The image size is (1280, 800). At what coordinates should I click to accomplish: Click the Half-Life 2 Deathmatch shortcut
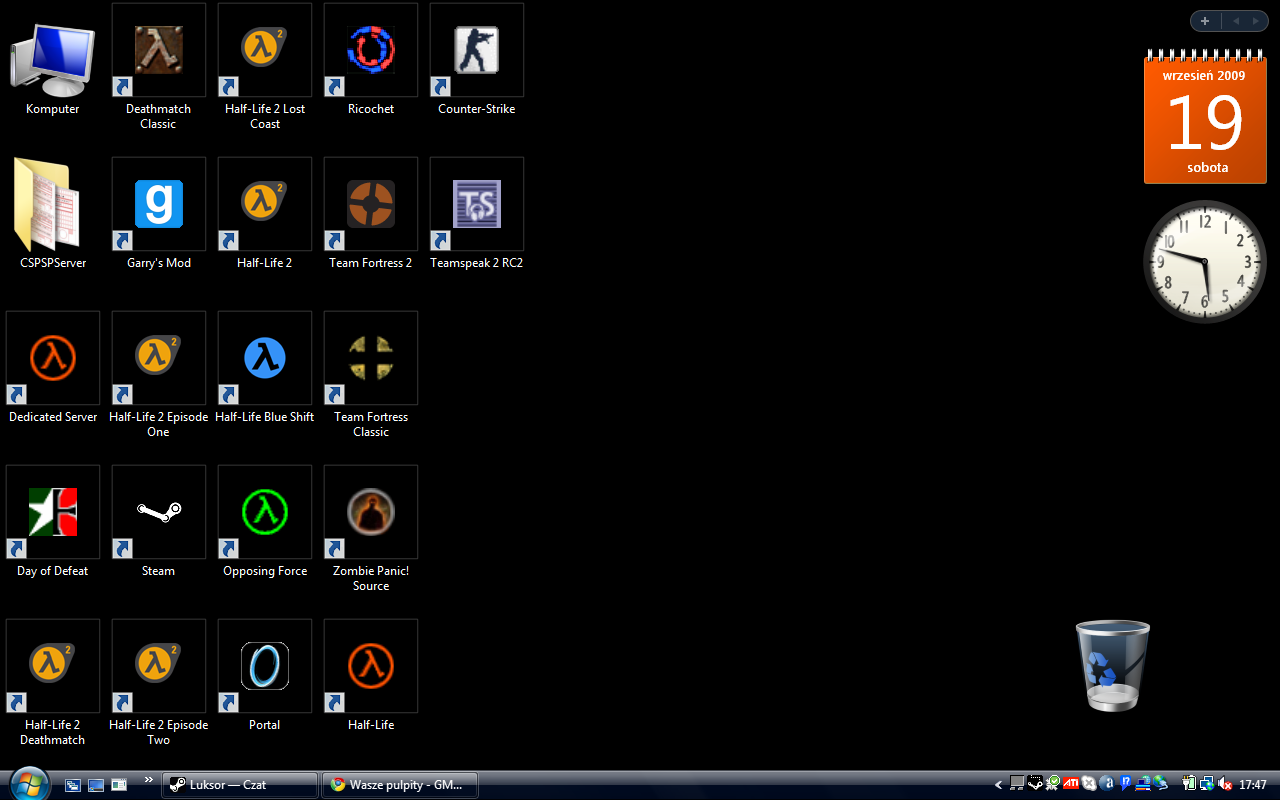tap(52, 683)
